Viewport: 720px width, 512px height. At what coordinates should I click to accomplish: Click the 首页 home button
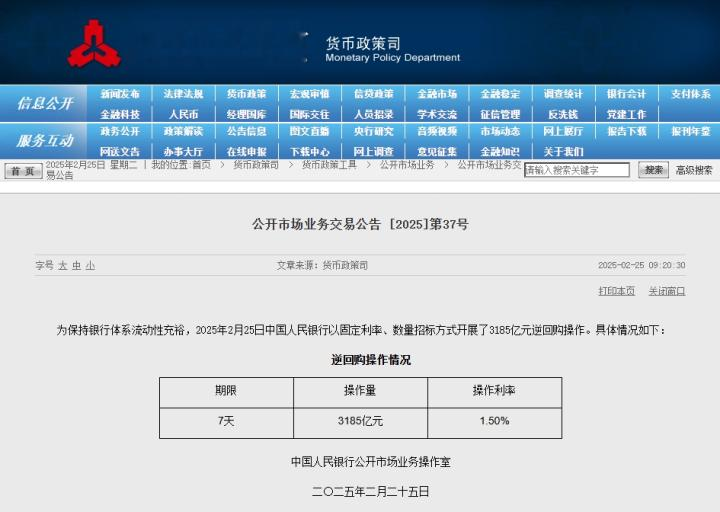[x=23, y=171]
